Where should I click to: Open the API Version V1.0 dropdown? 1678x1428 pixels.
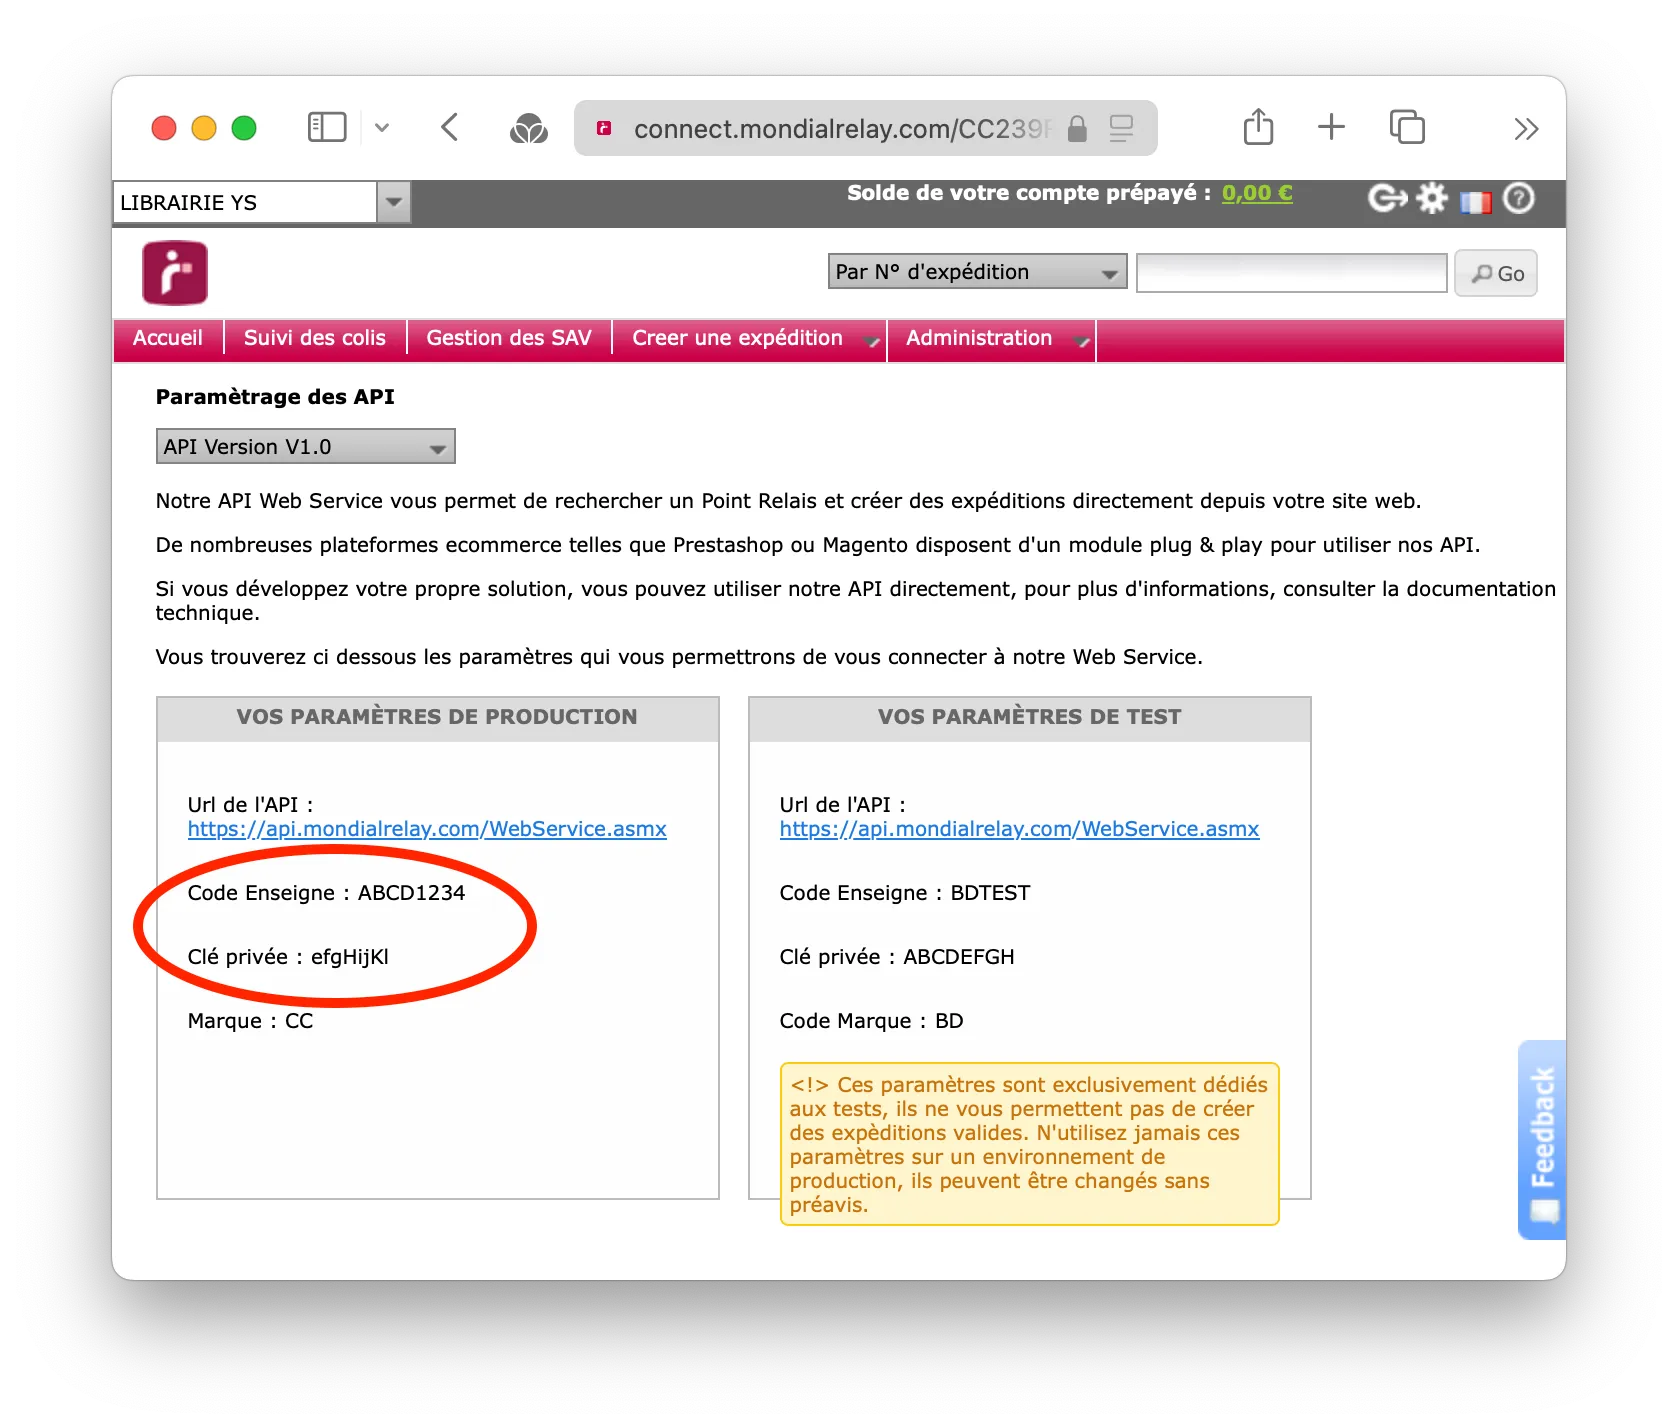tap(305, 446)
